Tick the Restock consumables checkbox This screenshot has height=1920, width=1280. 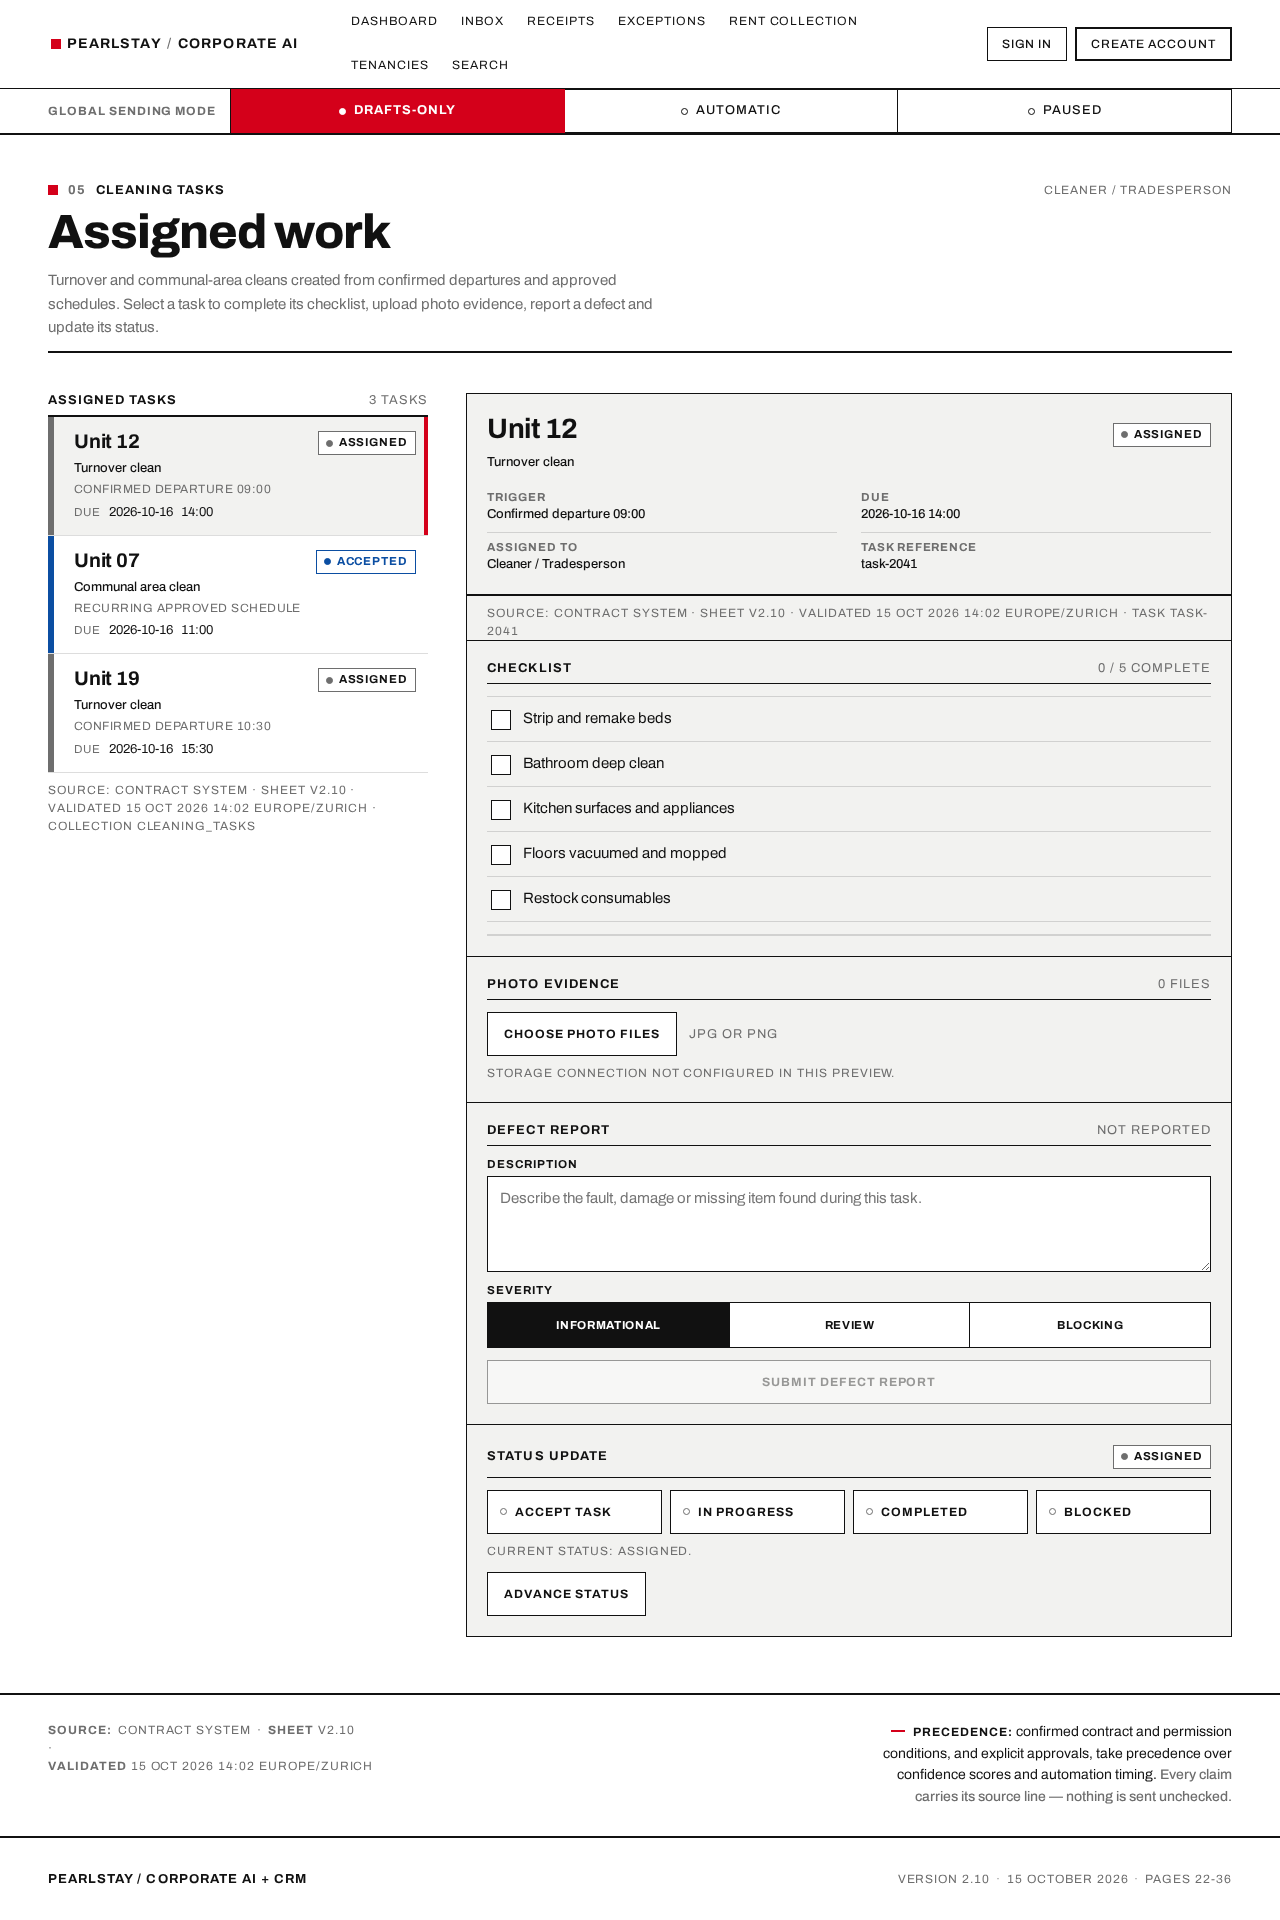(x=501, y=900)
